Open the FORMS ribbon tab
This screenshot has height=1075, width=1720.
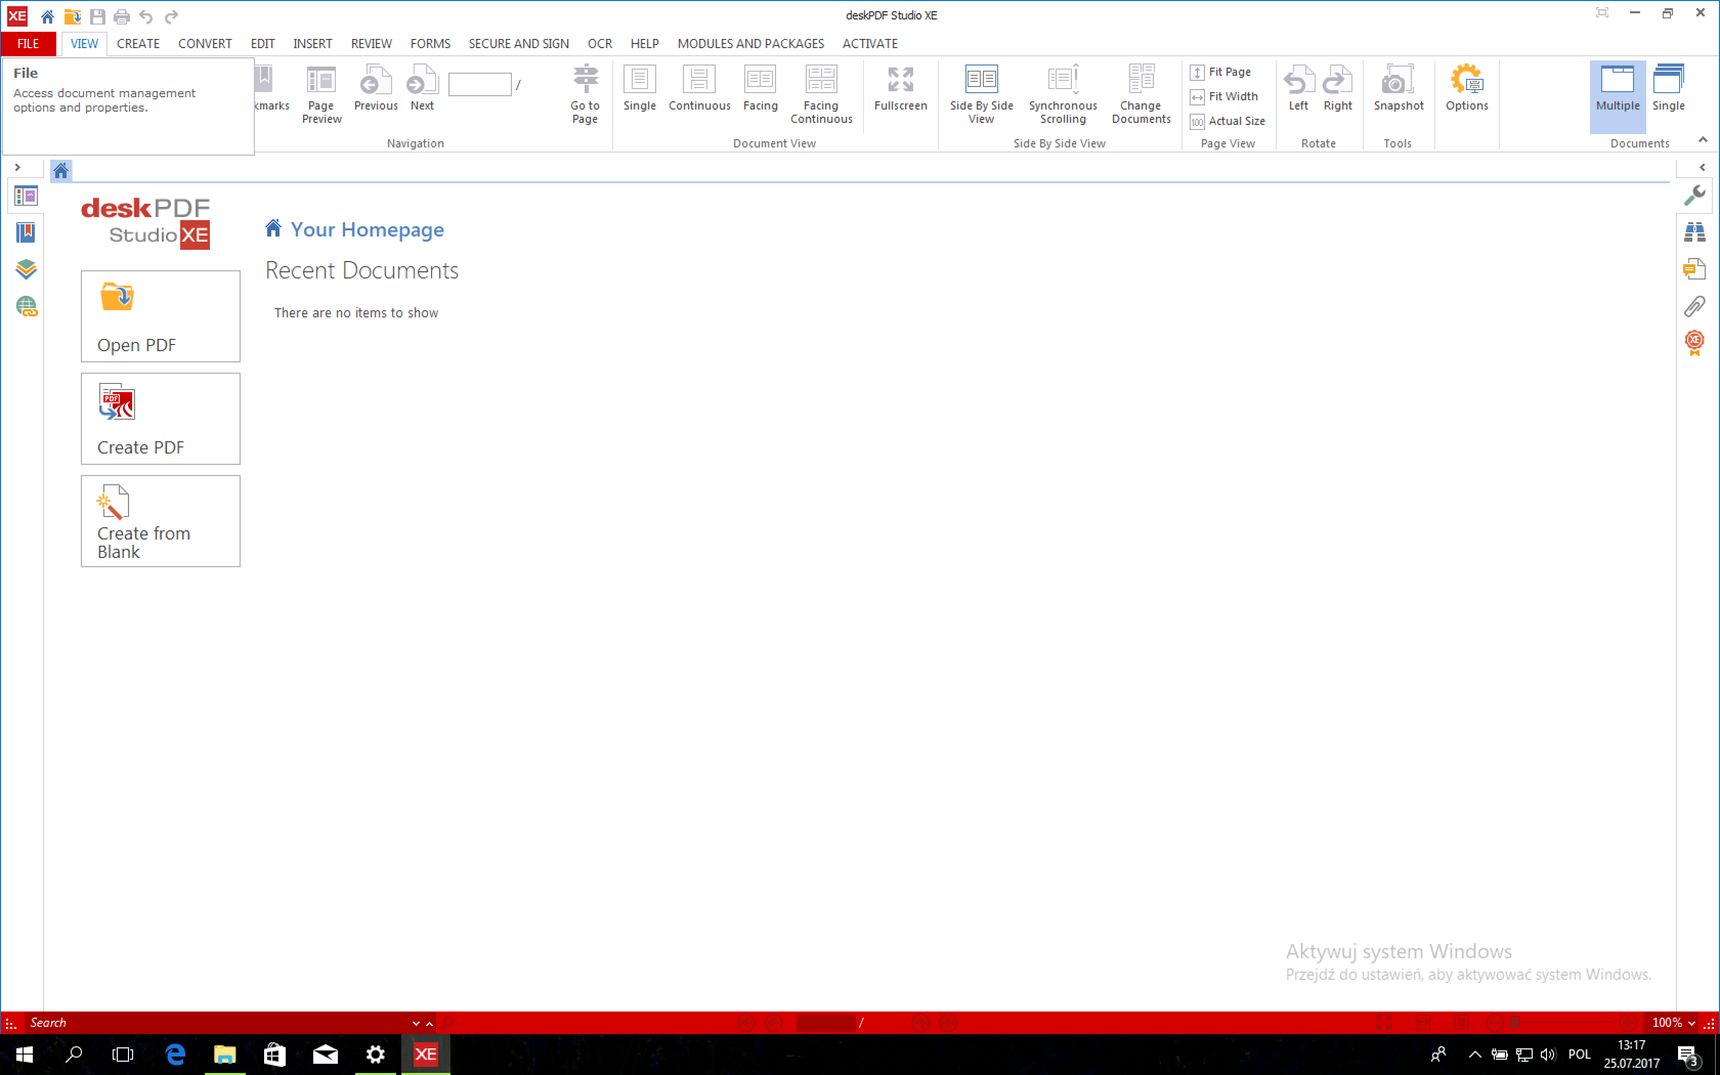pos(430,44)
